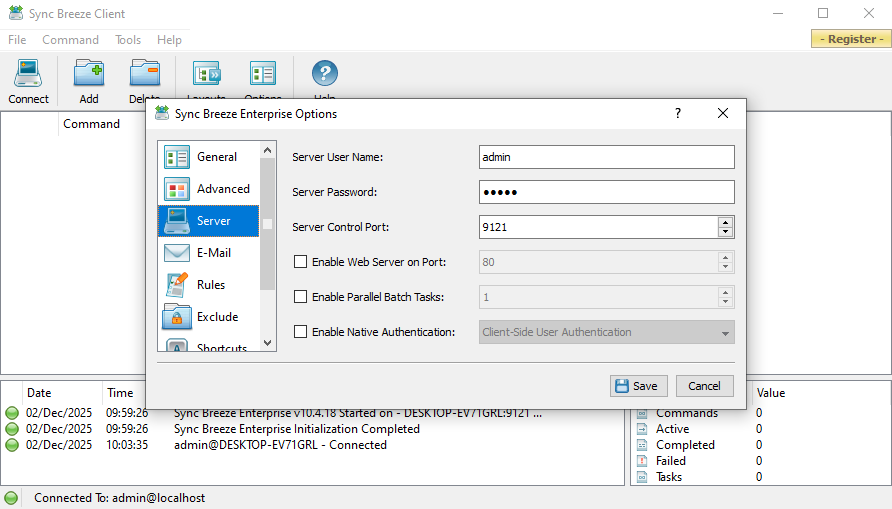Toggle Enable Parallel Batch Tasks checkbox
The width and height of the screenshot is (892, 509).
(x=300, y=297)
